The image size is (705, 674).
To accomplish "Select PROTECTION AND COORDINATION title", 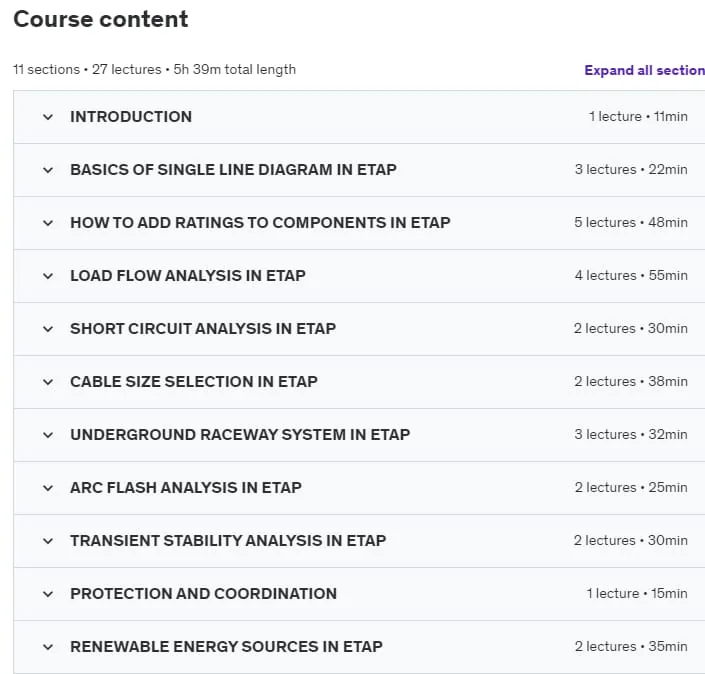I will (x=203, y=594).
